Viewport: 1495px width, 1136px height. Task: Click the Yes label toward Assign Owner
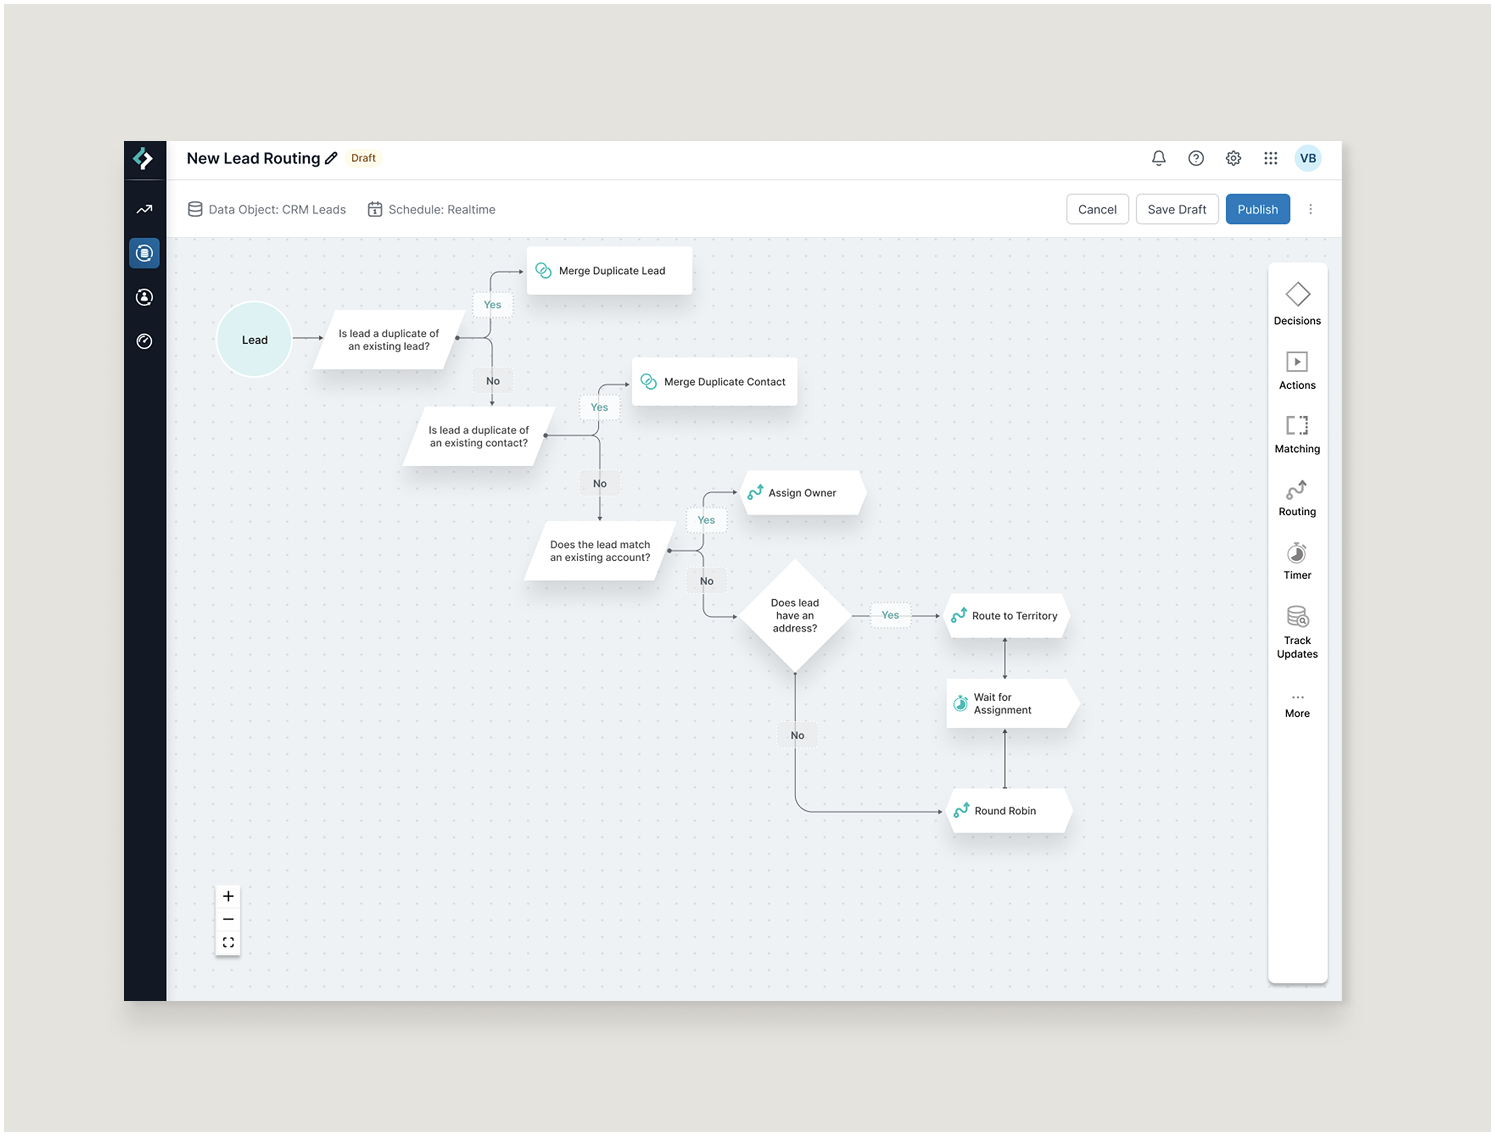pyautogui.click(x=706, y=520)
